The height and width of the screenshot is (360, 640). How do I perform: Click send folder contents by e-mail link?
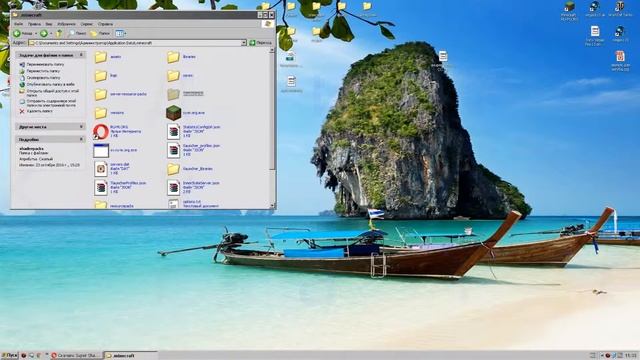(51, 103)
